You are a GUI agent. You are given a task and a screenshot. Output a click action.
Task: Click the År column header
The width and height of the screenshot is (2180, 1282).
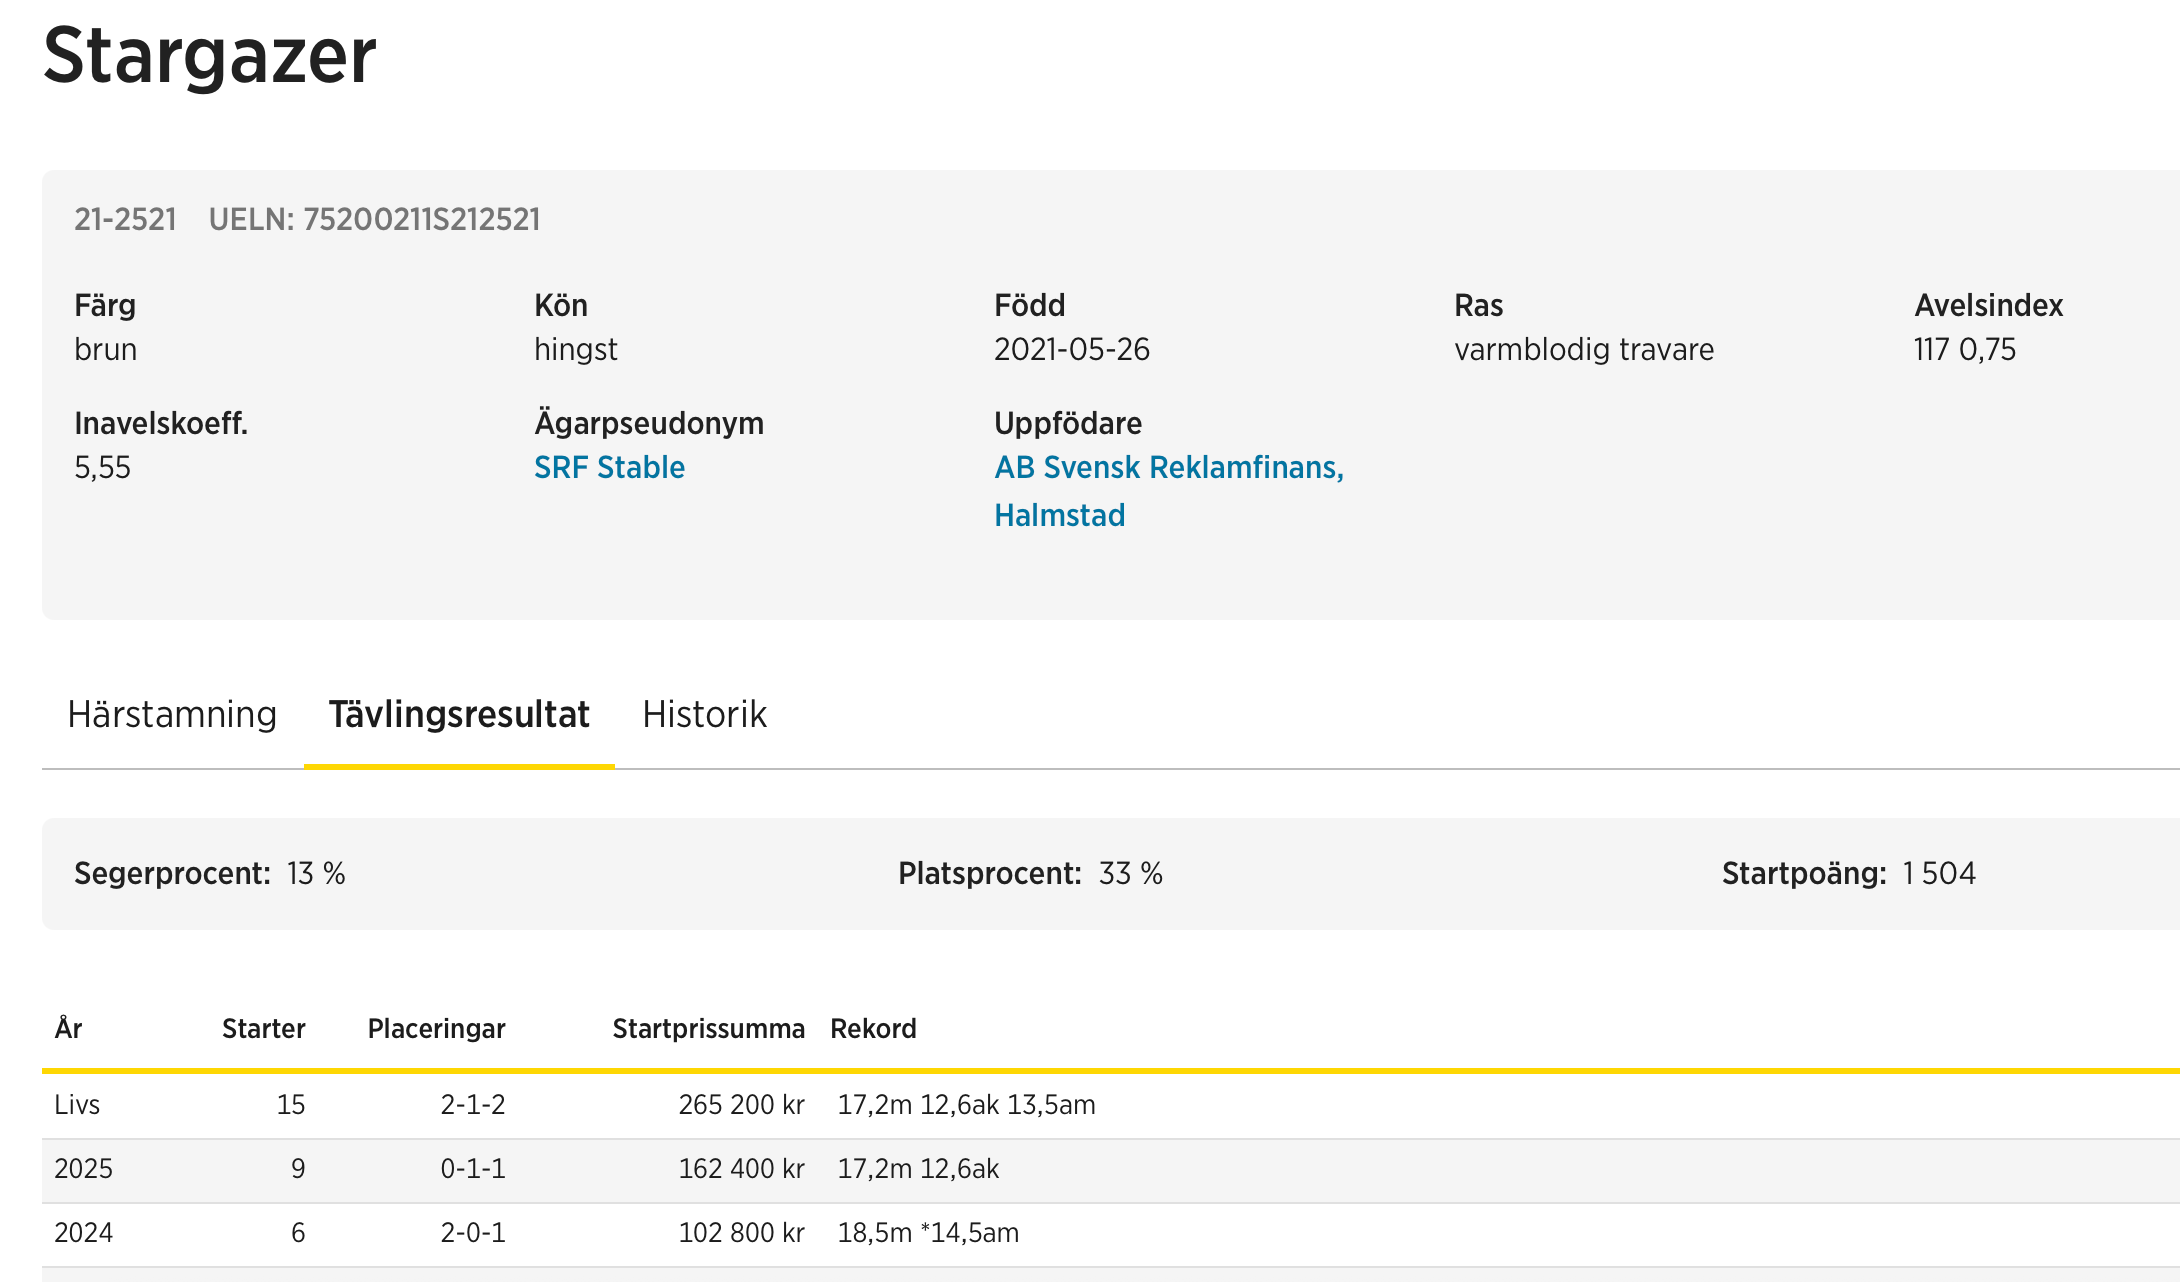tap(68, 1029)
